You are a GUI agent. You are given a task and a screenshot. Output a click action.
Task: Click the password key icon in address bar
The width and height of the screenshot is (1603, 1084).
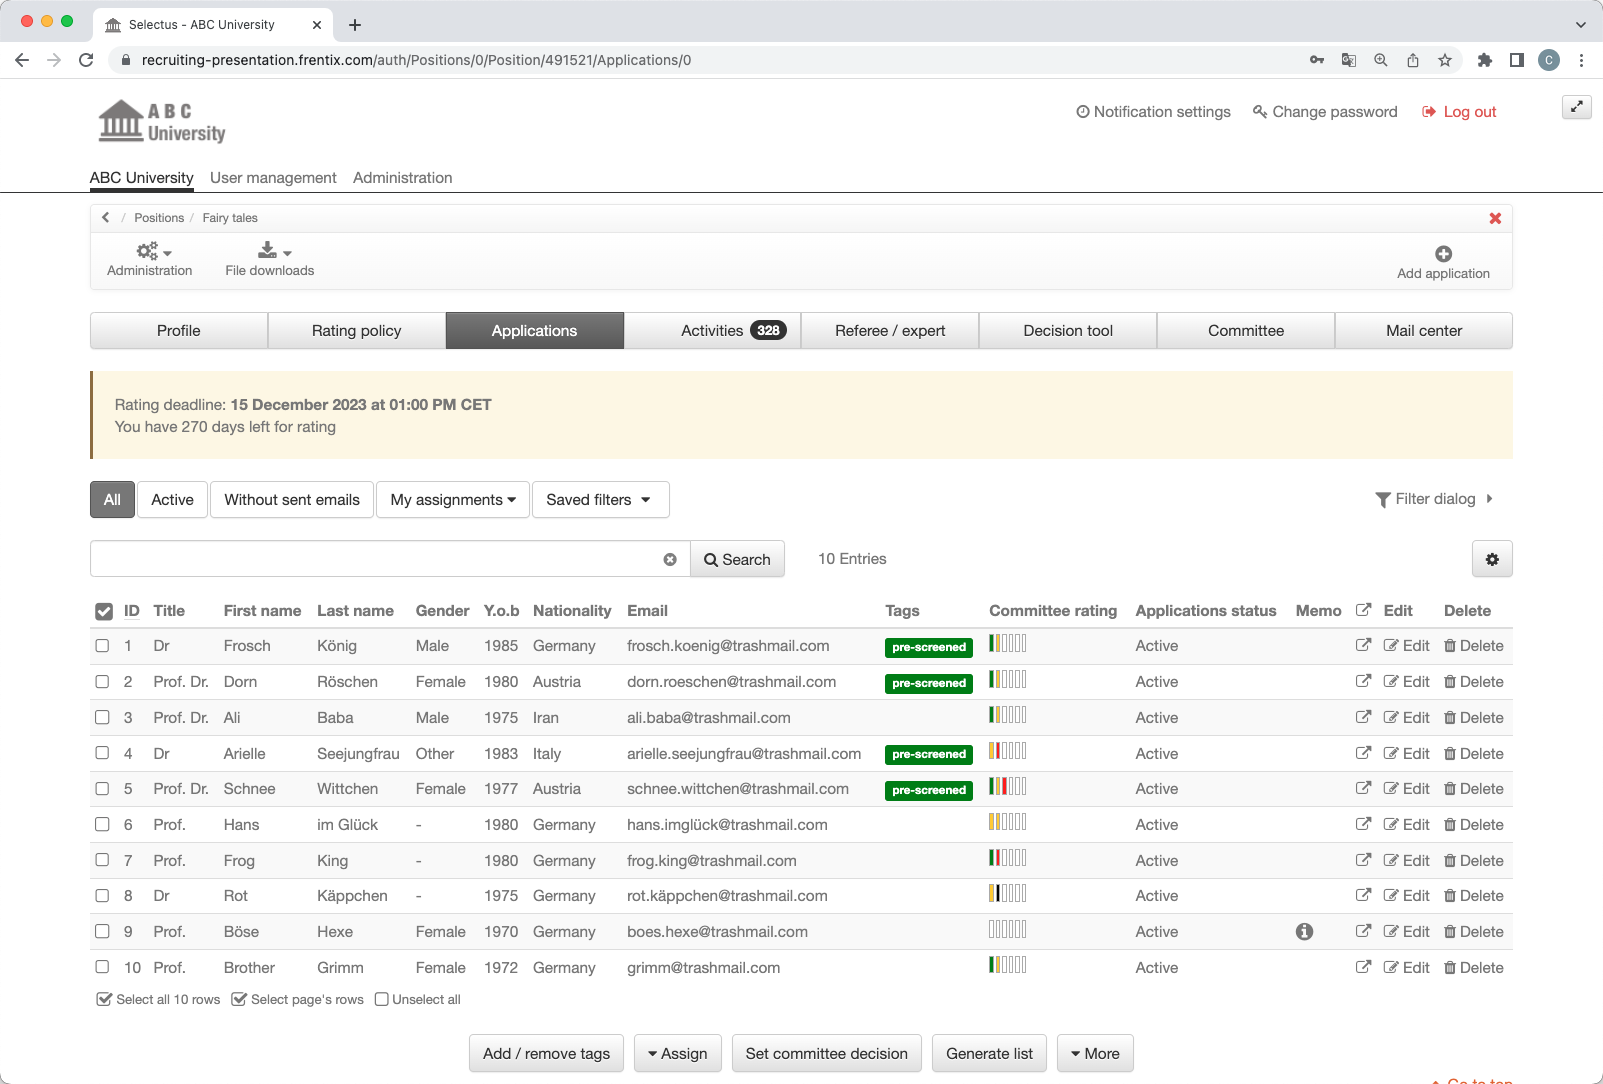(x=1317, y=60)
